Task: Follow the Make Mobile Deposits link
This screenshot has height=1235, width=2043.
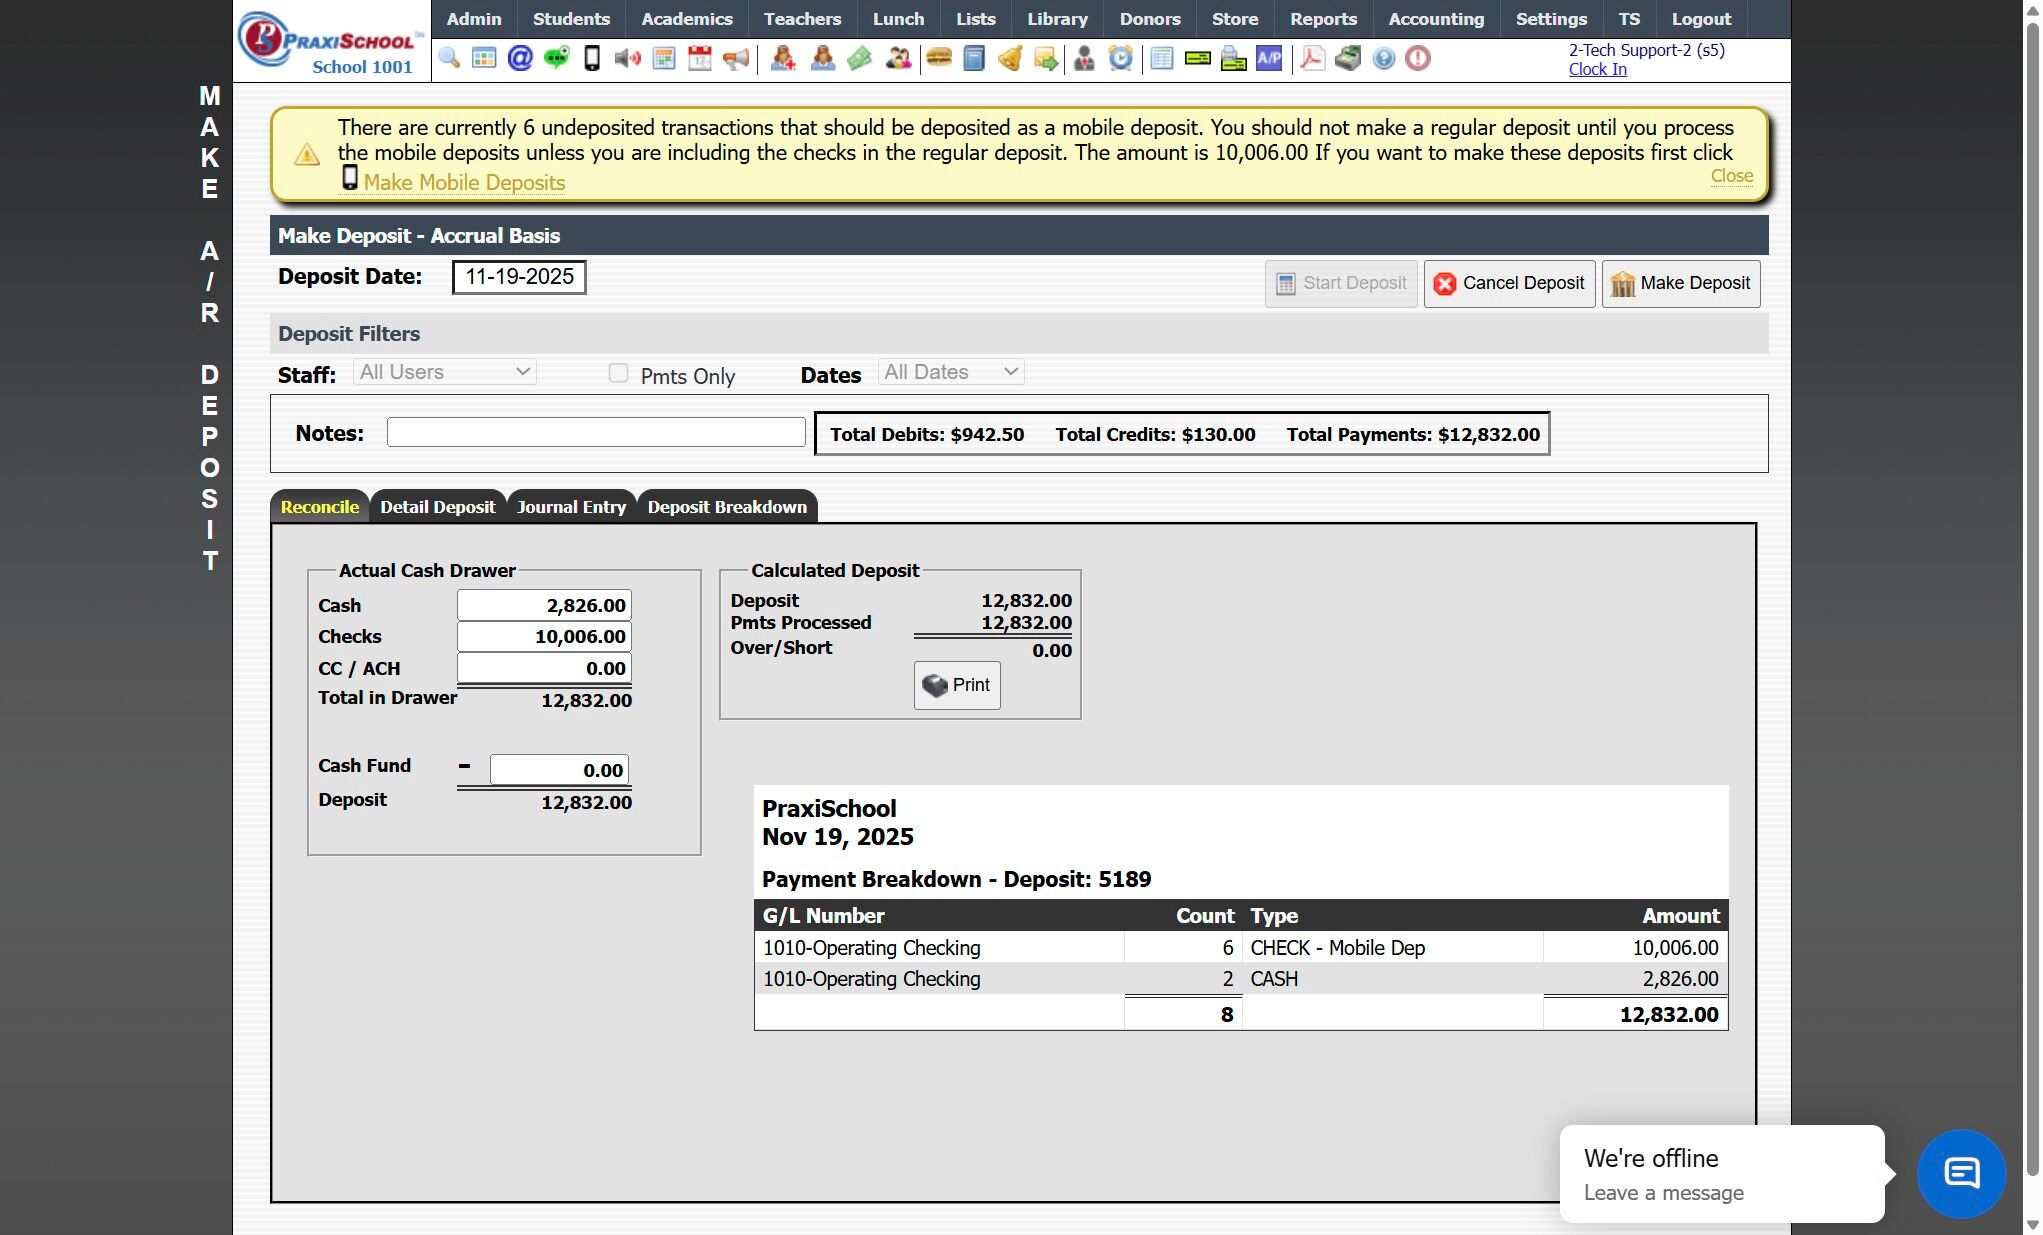Action: coord(464,182)
